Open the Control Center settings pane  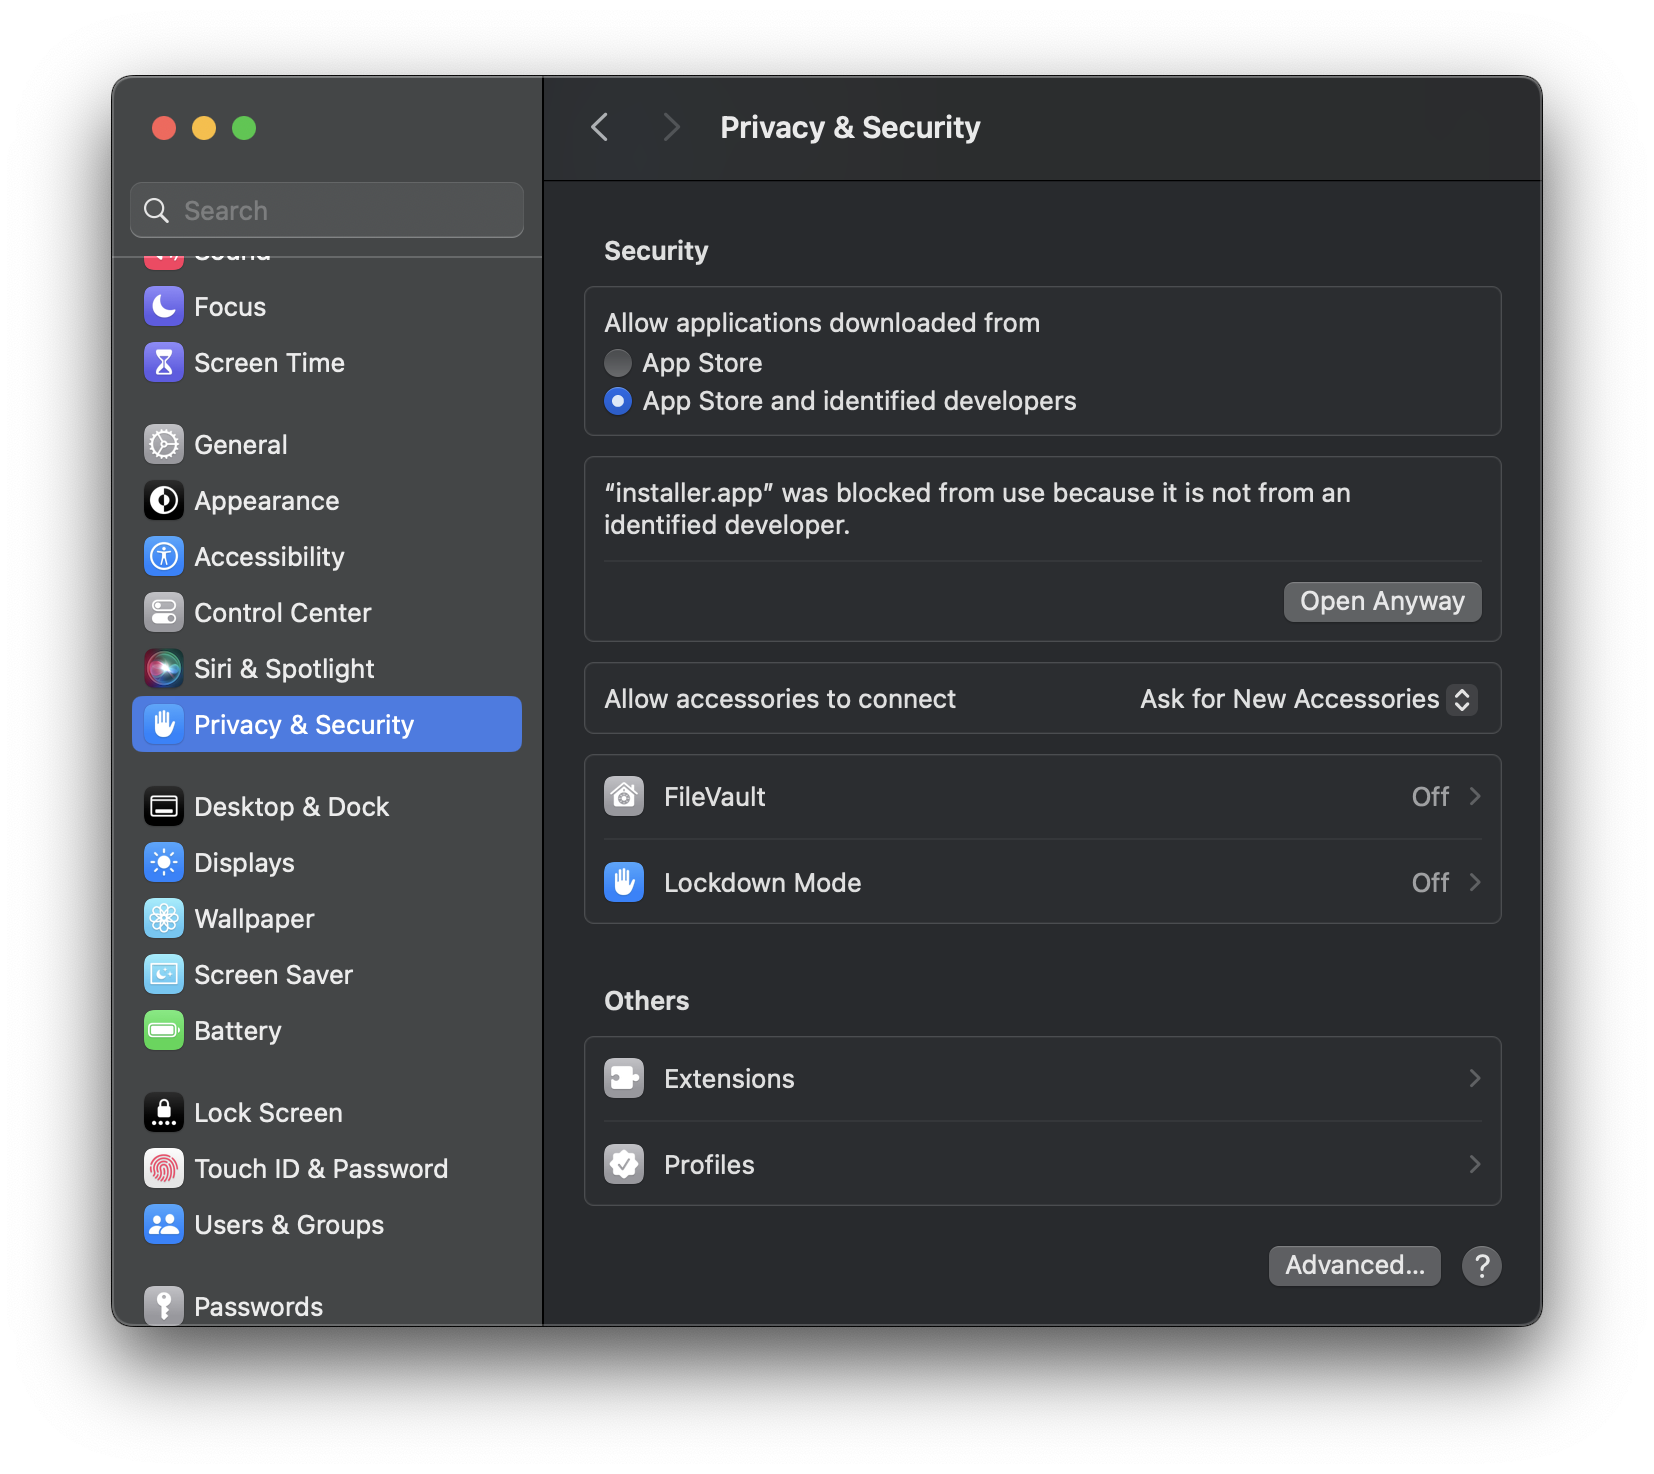[327, 612]
